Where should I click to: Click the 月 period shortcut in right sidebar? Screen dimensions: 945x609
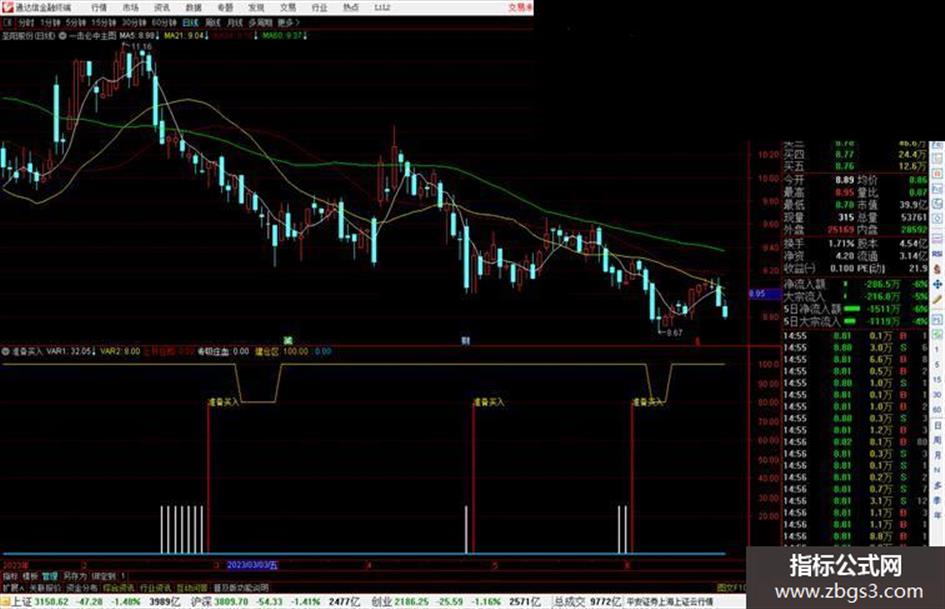pos(937,456)
